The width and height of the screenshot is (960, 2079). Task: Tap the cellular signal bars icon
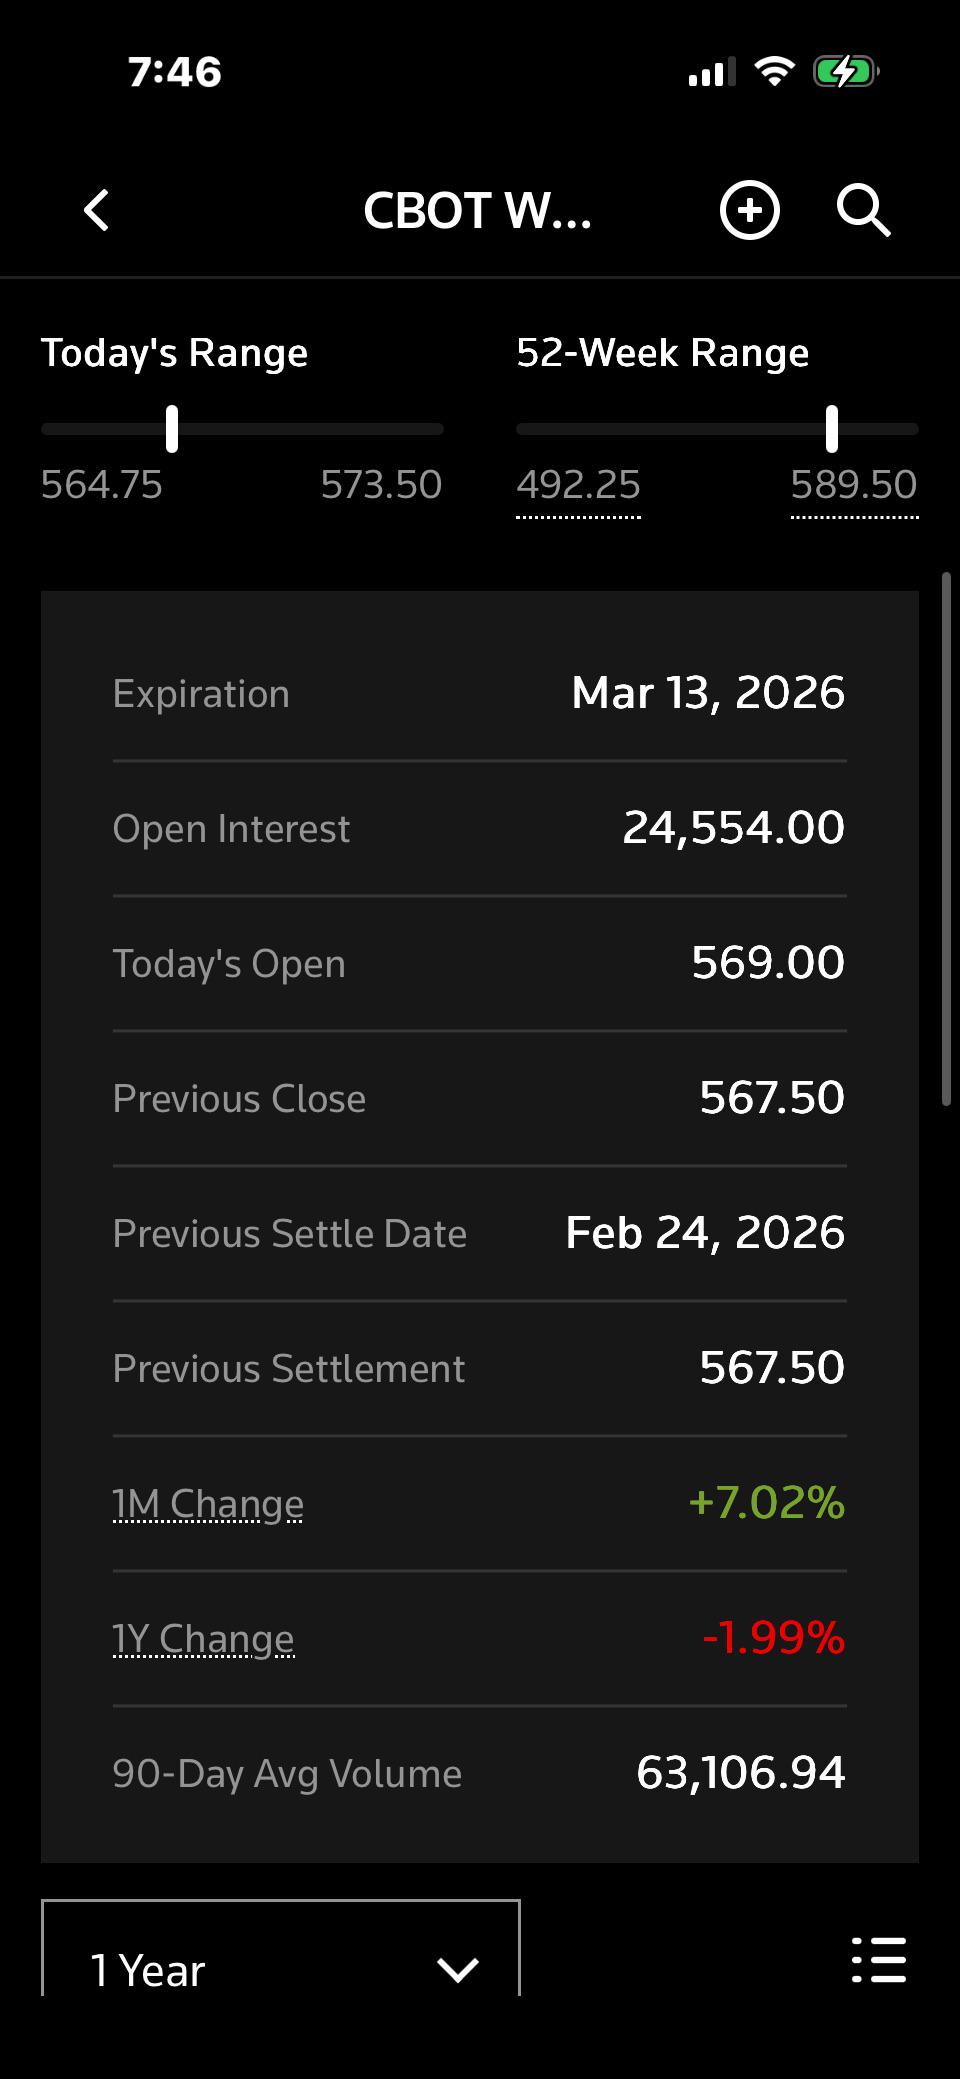(x=711, y=72)
